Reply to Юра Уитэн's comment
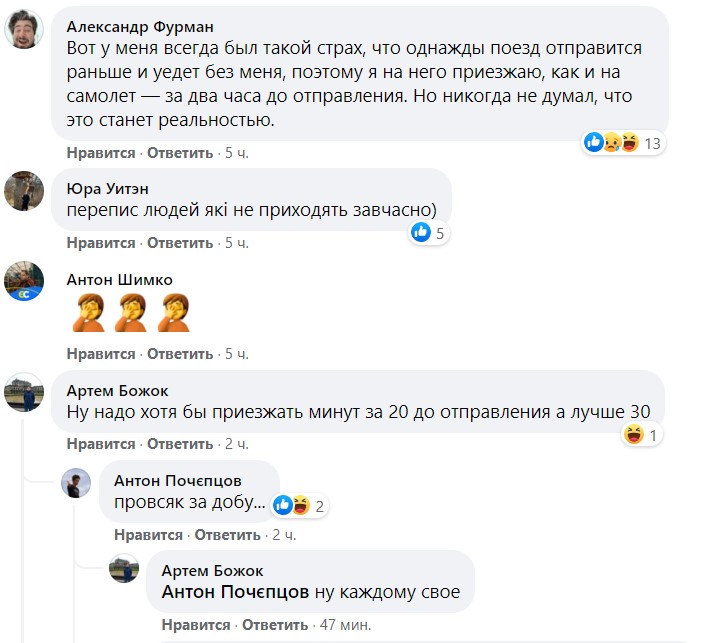The width and height of the screenshot is (702, 643). [180, 243]
